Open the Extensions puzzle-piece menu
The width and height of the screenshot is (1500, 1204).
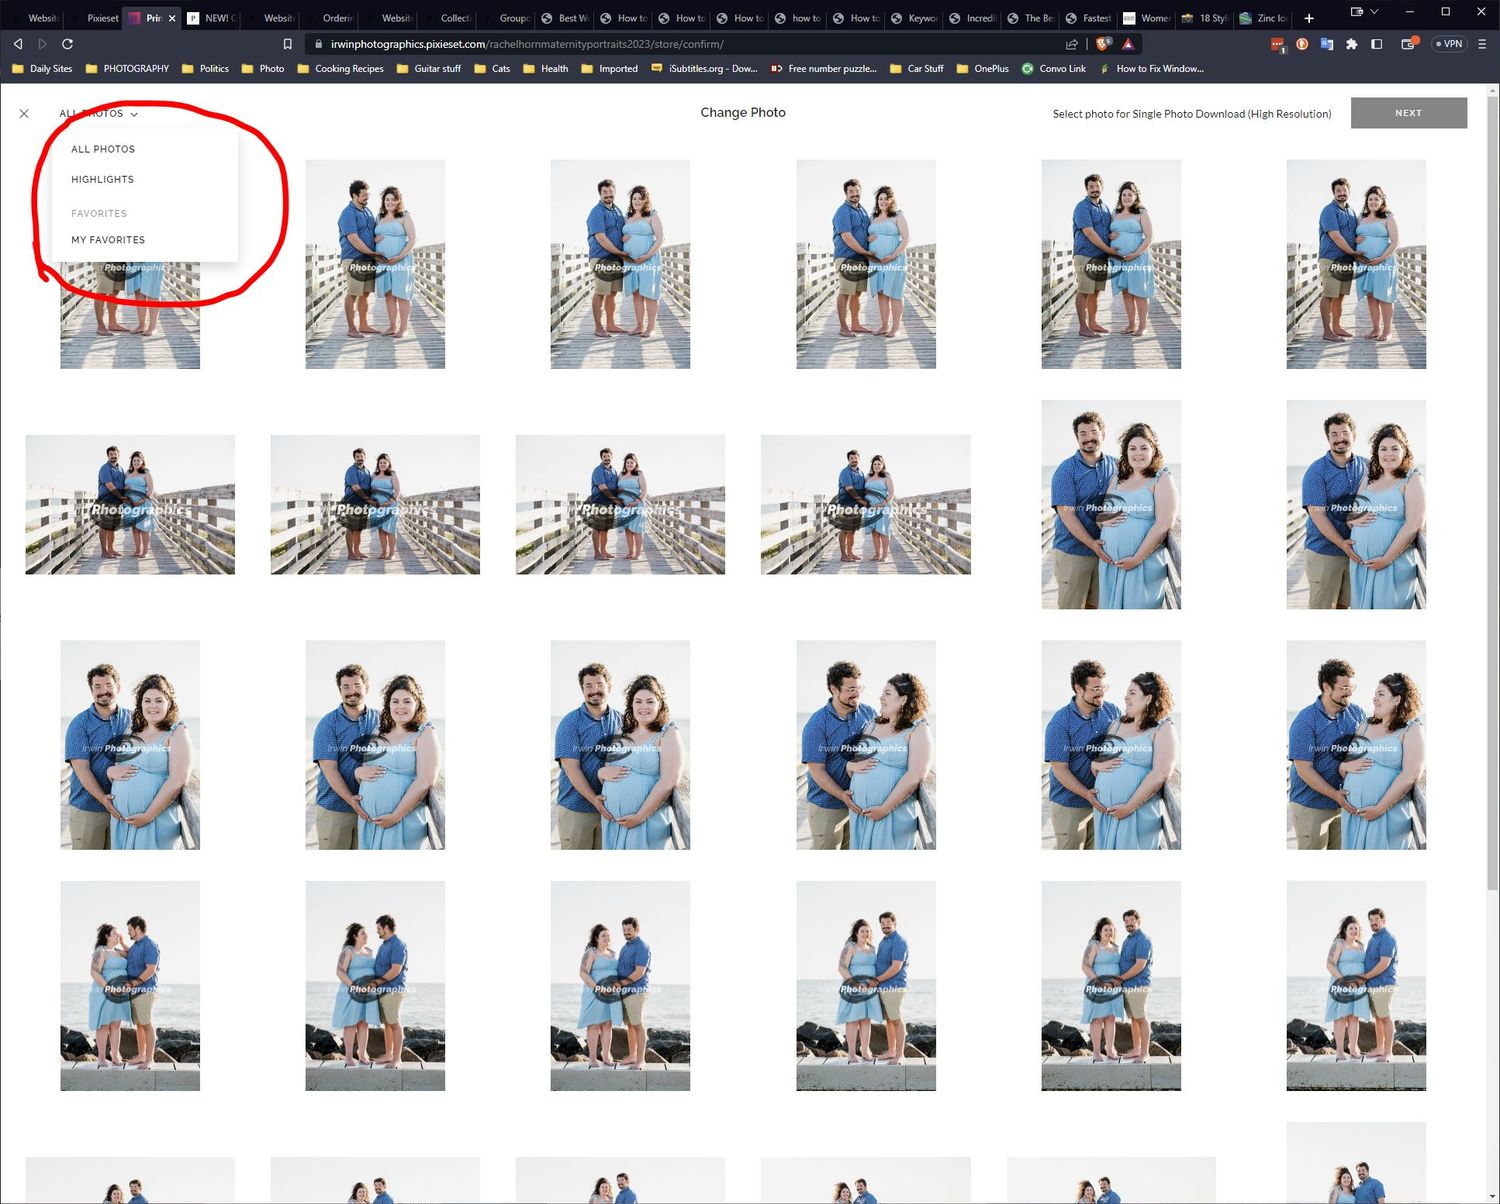pyautogui.click(x=1352, y=44)
